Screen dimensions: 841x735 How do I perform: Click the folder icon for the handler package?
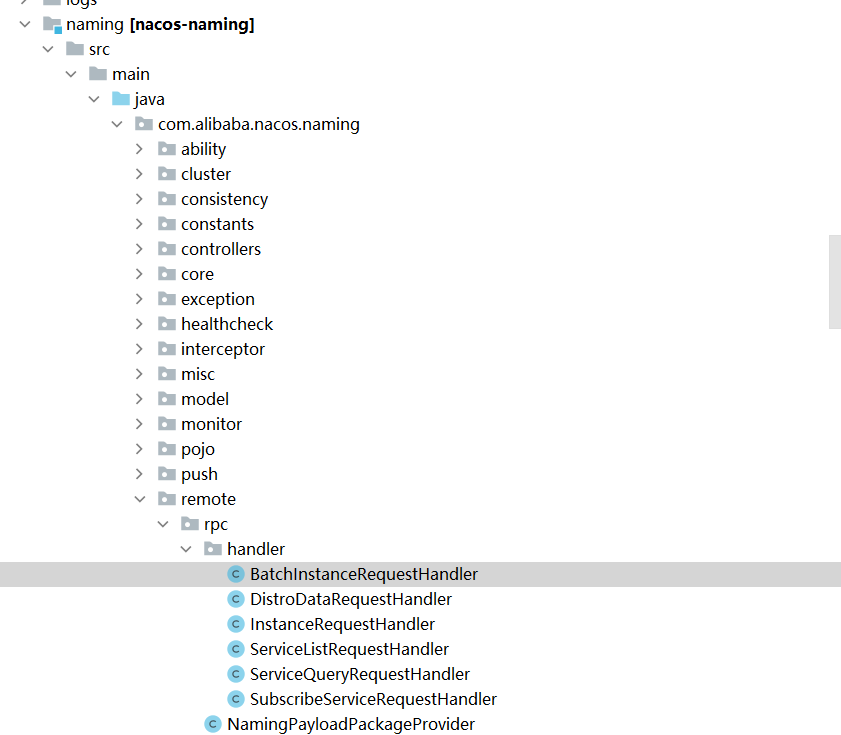pos(211,548)
